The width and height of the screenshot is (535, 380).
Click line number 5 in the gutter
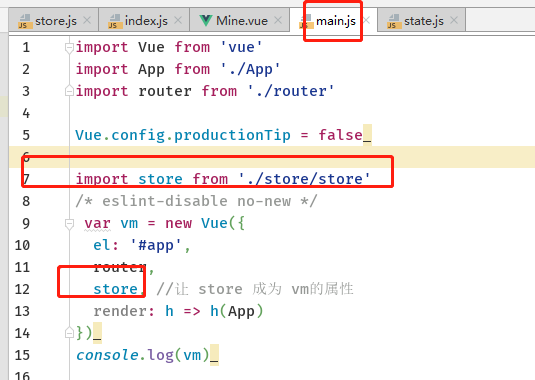tap(26, 135)
